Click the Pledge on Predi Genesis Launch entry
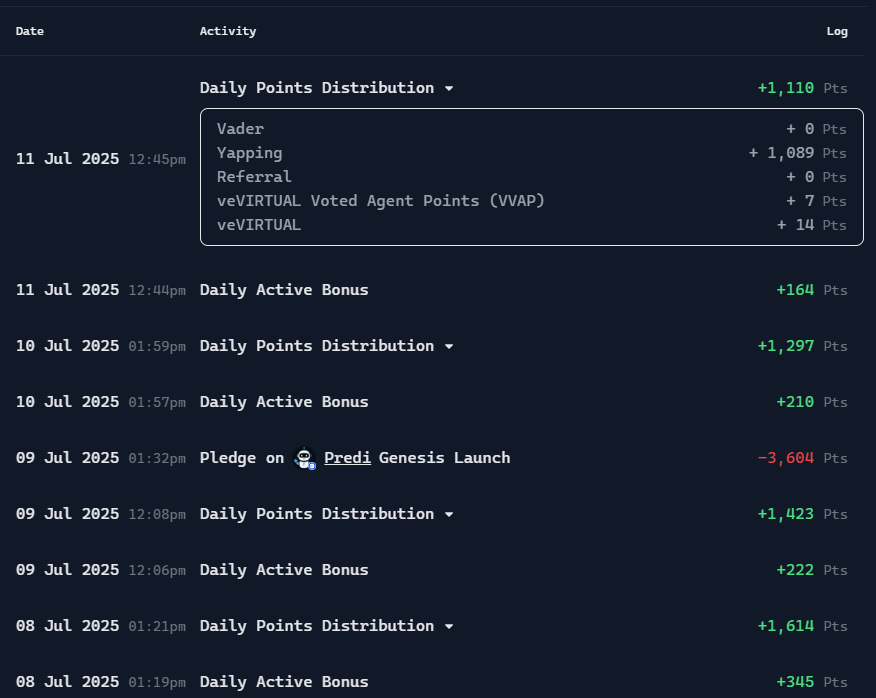Image resolution: width=876 pixels, height=698 pixels. coord(355,458)
